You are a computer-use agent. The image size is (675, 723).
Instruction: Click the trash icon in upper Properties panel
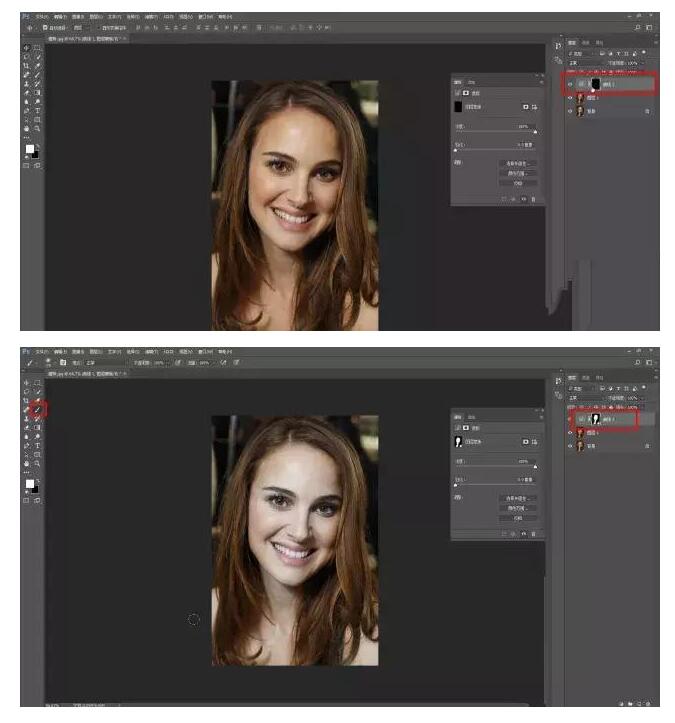click(x=533, y=199)
